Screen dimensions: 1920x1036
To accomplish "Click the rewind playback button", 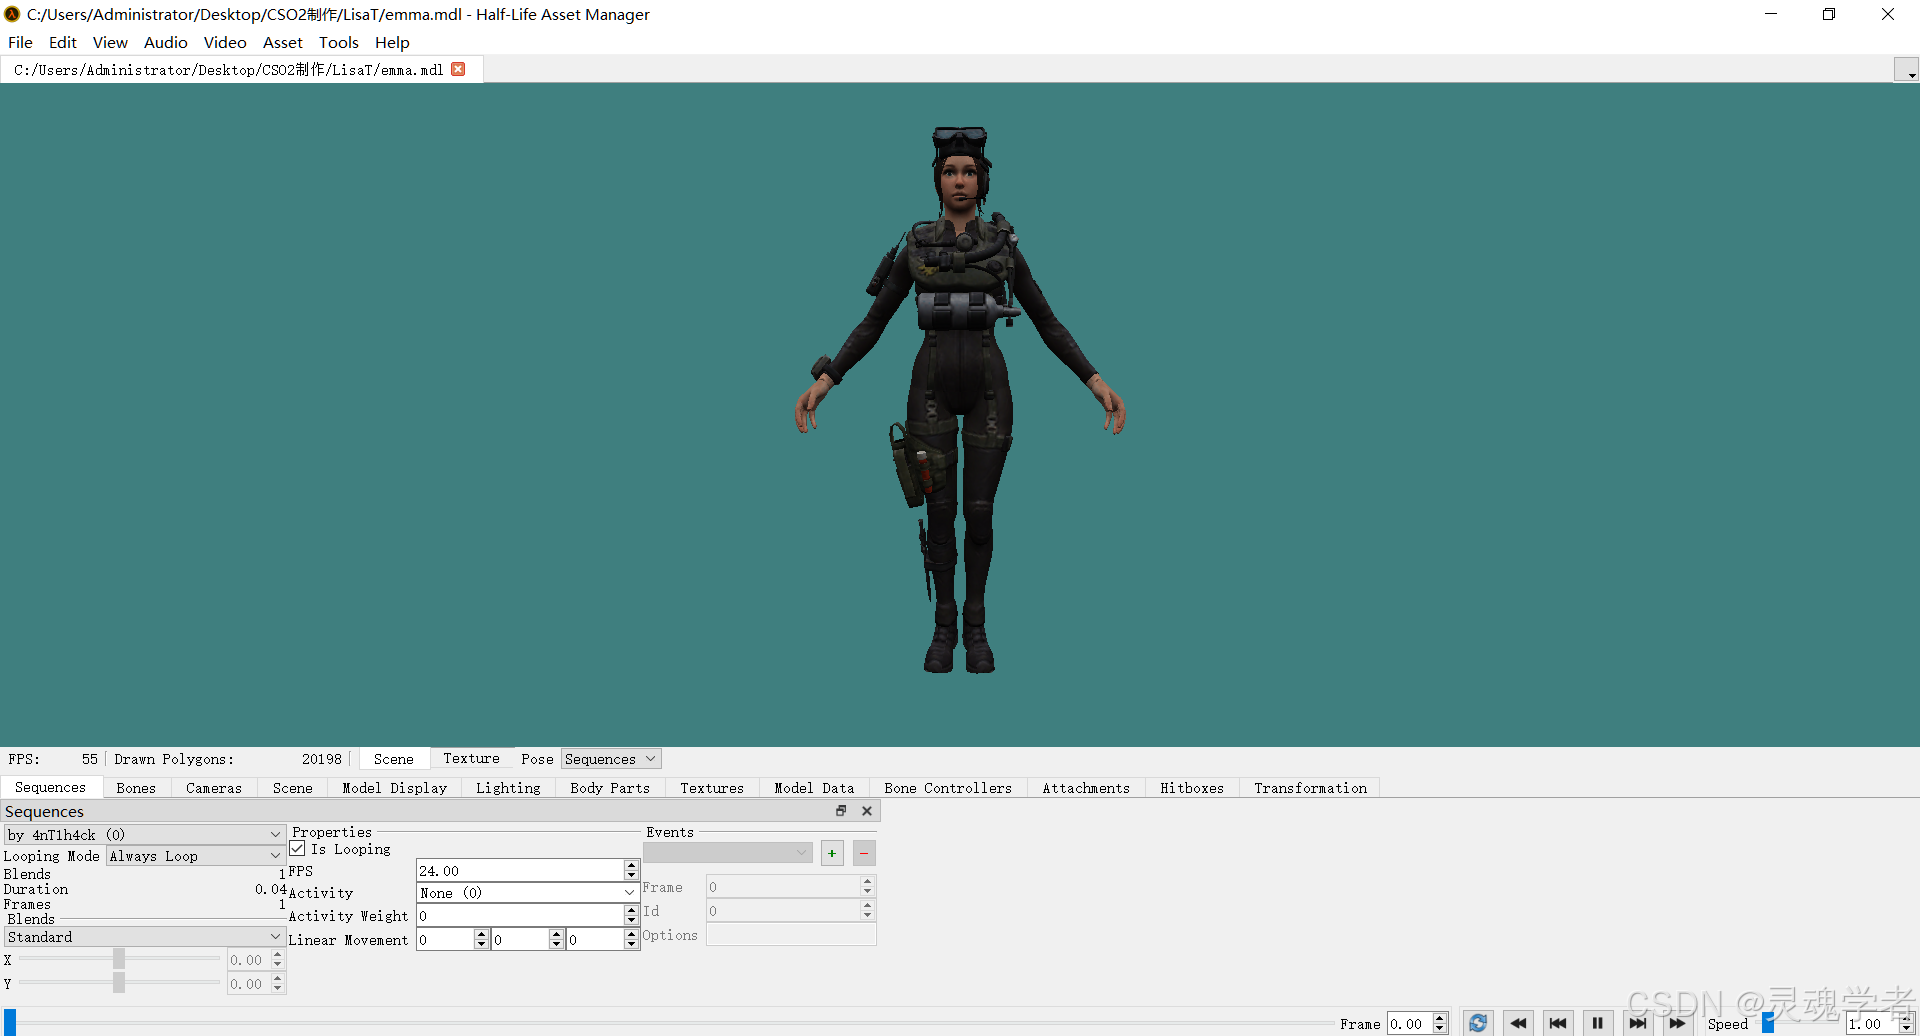I will (1518, 1023).
